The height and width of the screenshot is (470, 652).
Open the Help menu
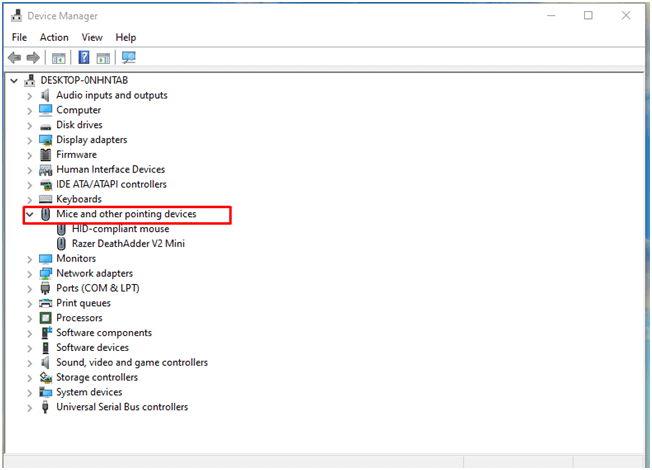pos(126,37)
